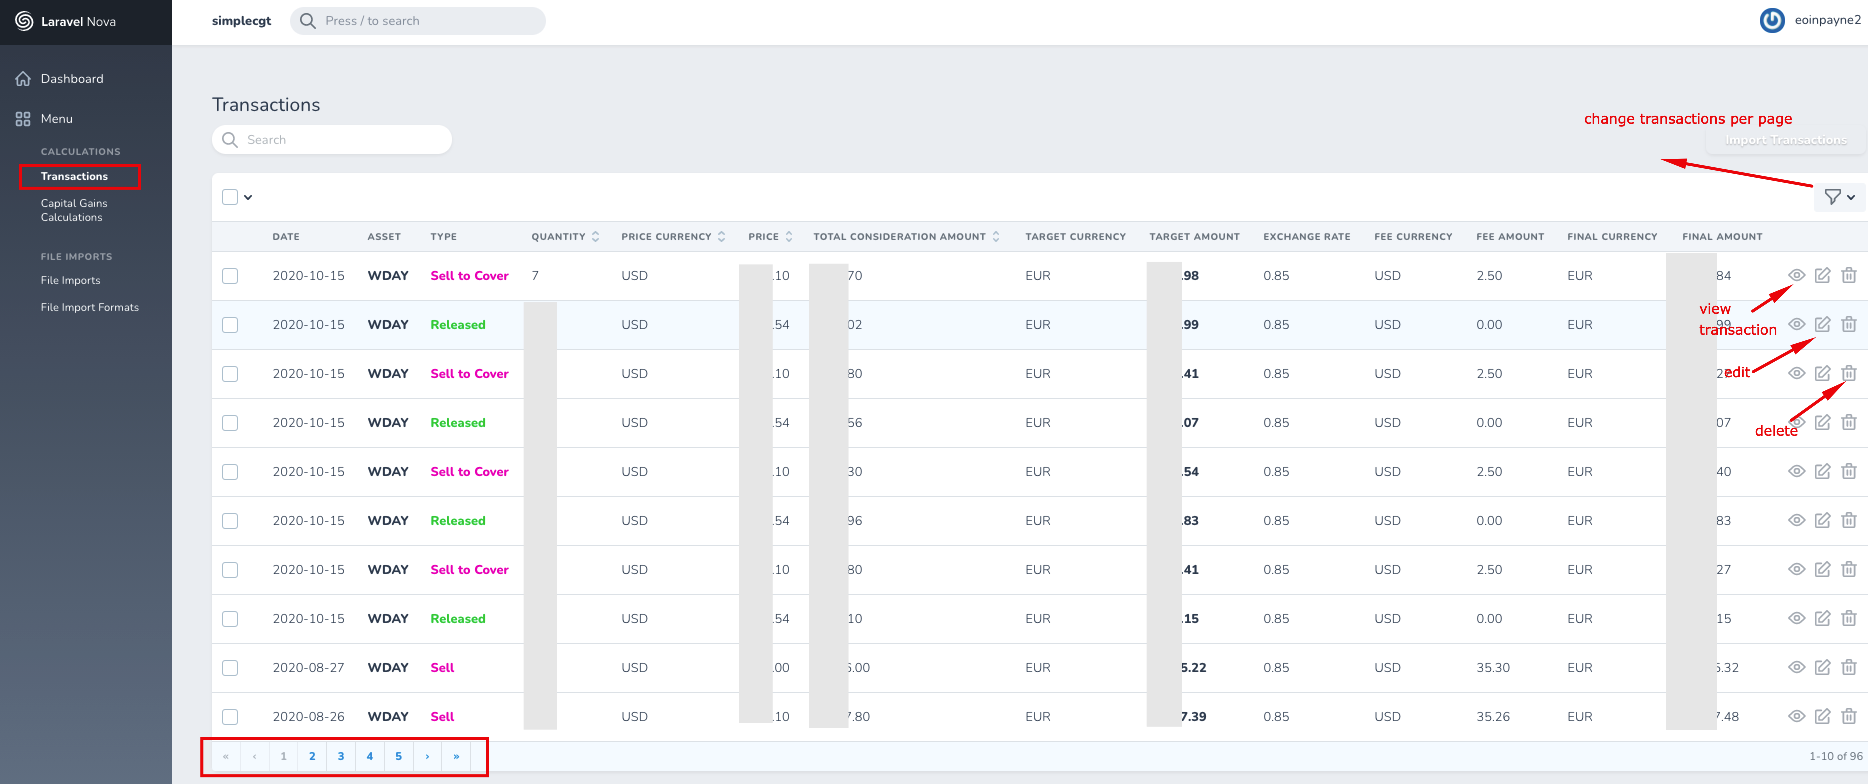
Task: Jump to last page with double arrow
Action: (x=456, y=756)
